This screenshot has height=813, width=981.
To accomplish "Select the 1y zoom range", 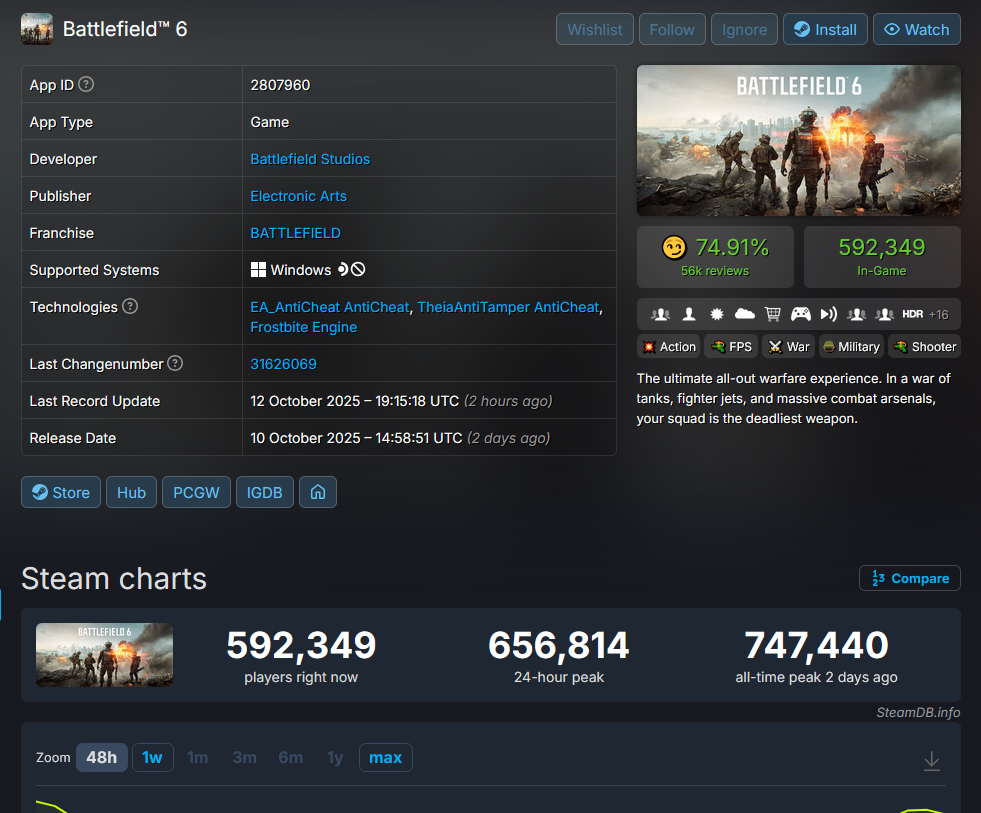I will [x=335, y=757].
